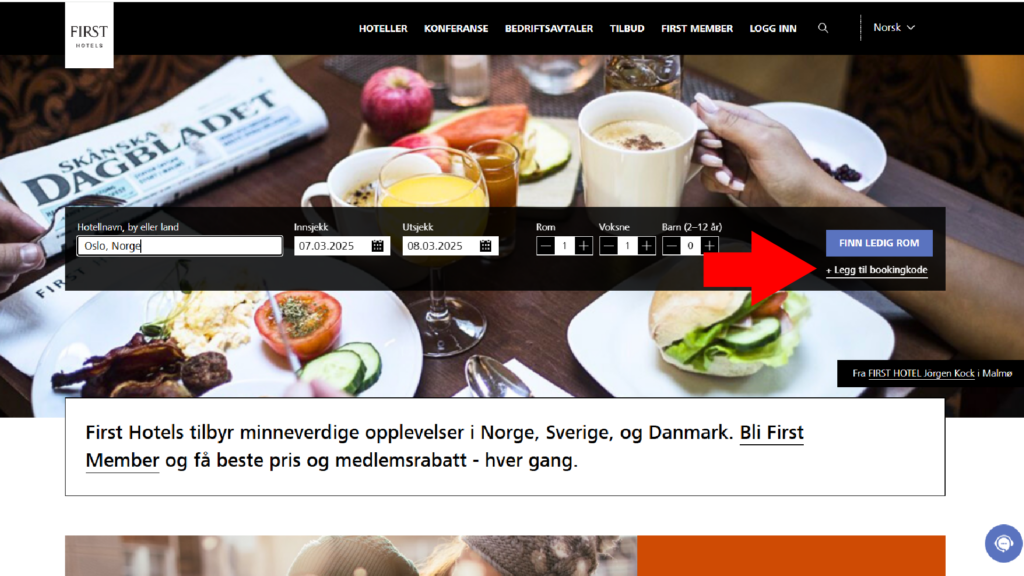Open the search magnifier icon in header
The height and width of the screenshot is (576, 1024).
tap(823, 28)
